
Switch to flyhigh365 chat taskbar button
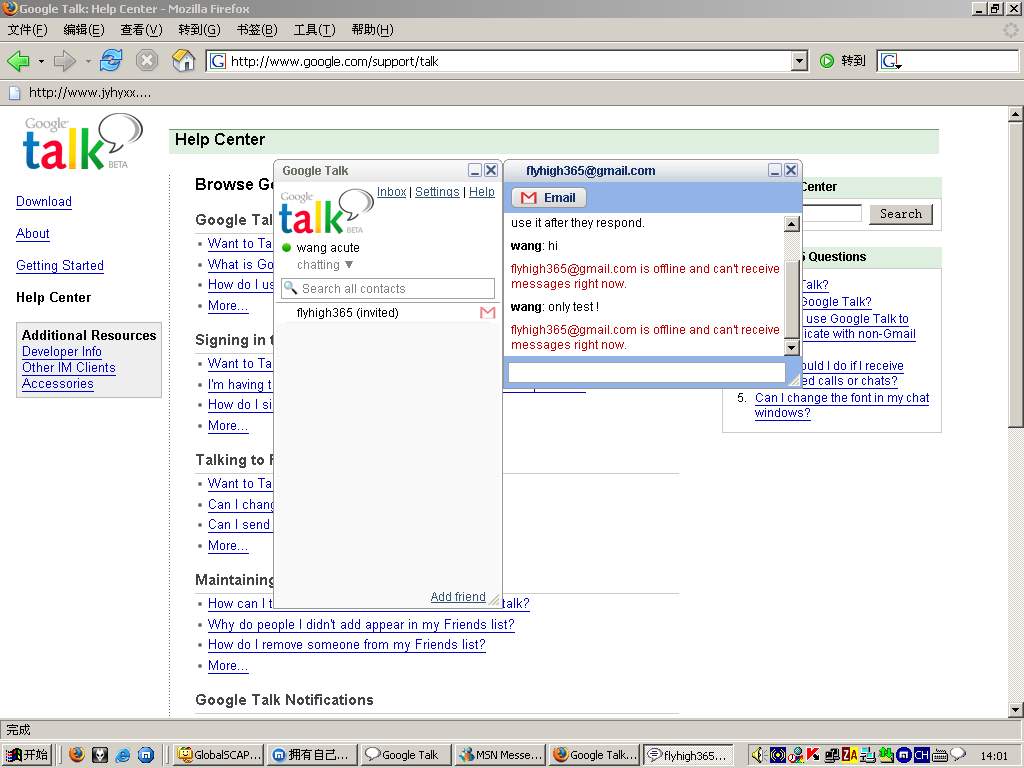[689, 755]
